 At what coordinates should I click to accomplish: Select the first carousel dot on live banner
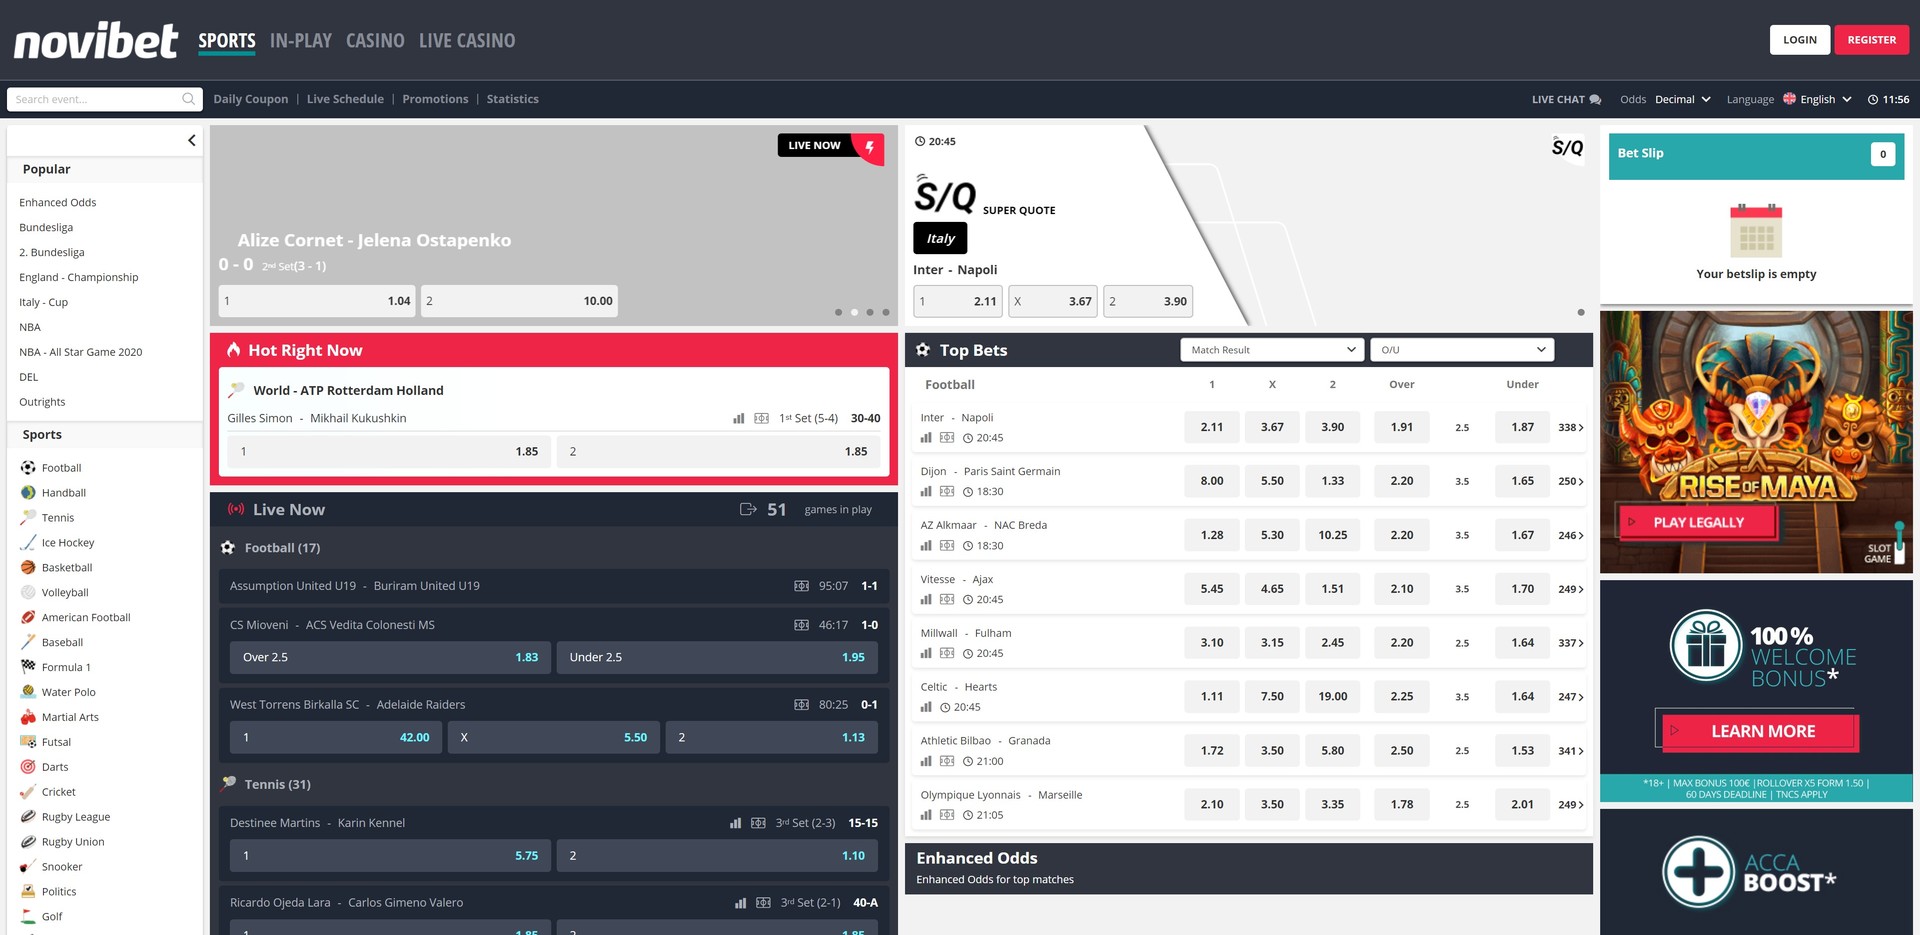[x=838, y=312]
